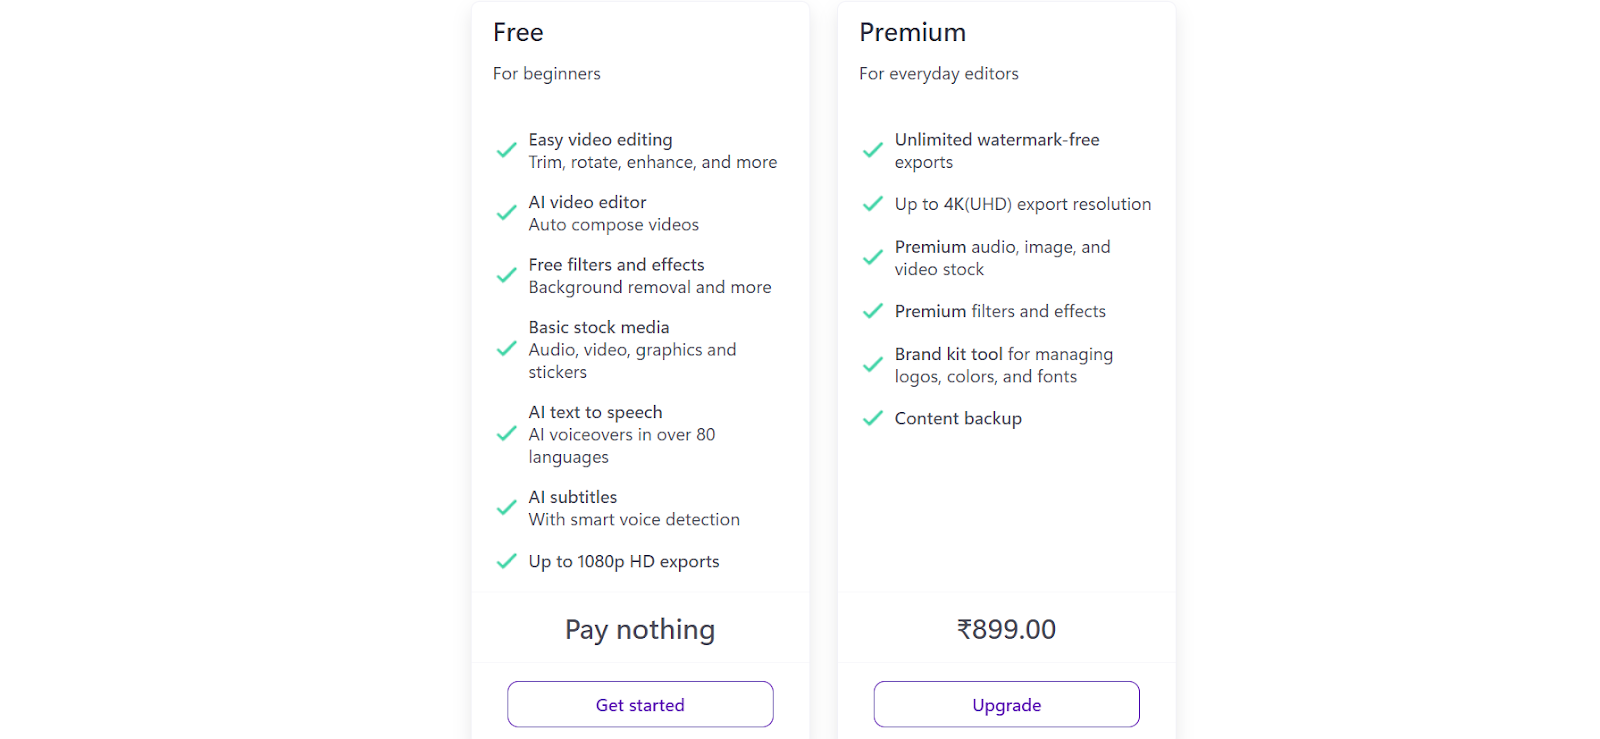Click checkmark beside AI text to speech

coord(507,434)
